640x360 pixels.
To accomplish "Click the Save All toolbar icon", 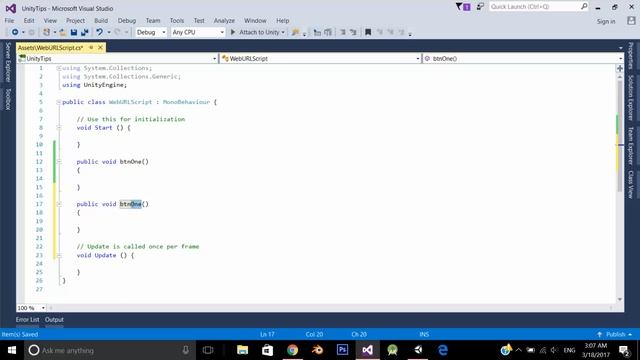I will [x=84, y=32].
